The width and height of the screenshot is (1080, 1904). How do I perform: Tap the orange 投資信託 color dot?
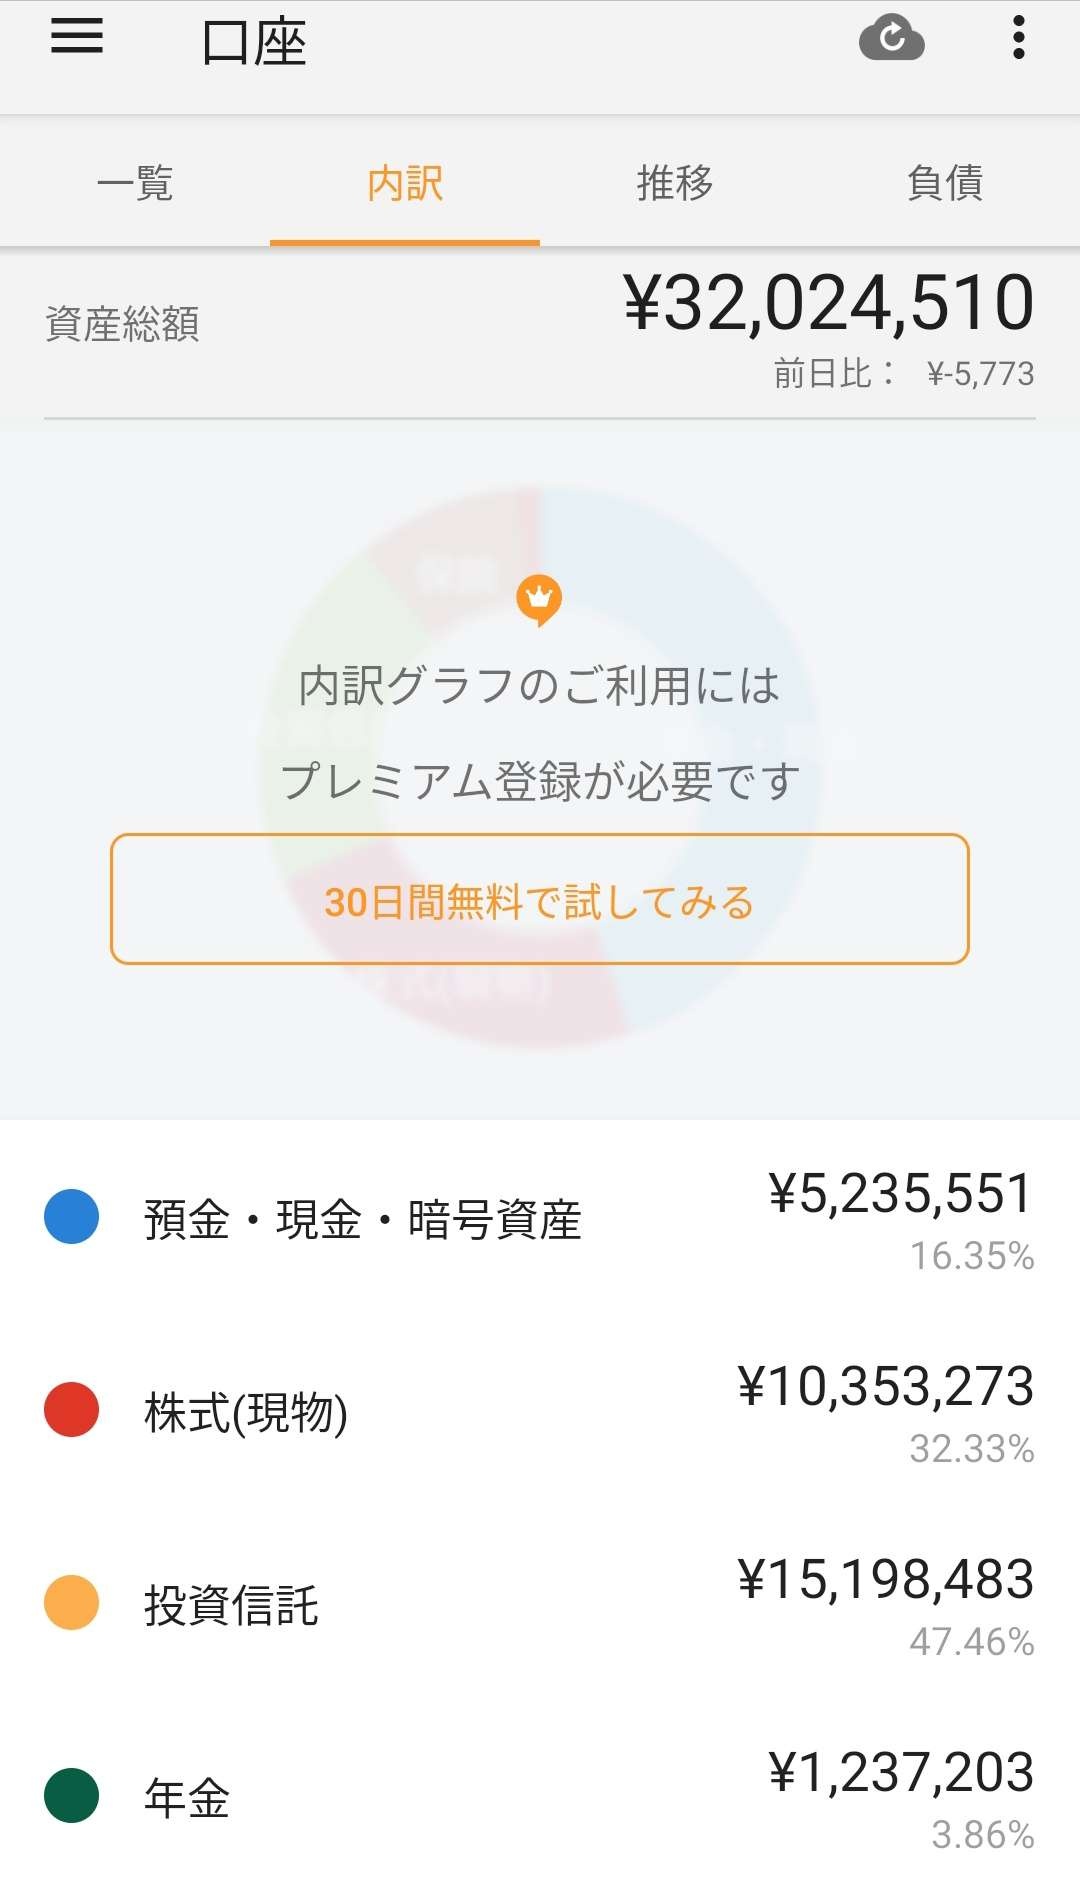click(72, 1603)
